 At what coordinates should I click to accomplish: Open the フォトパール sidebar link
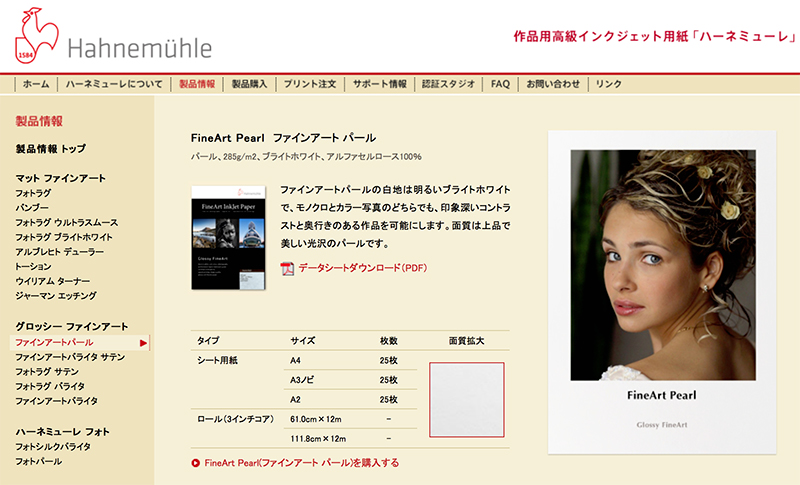click(38, 462)
